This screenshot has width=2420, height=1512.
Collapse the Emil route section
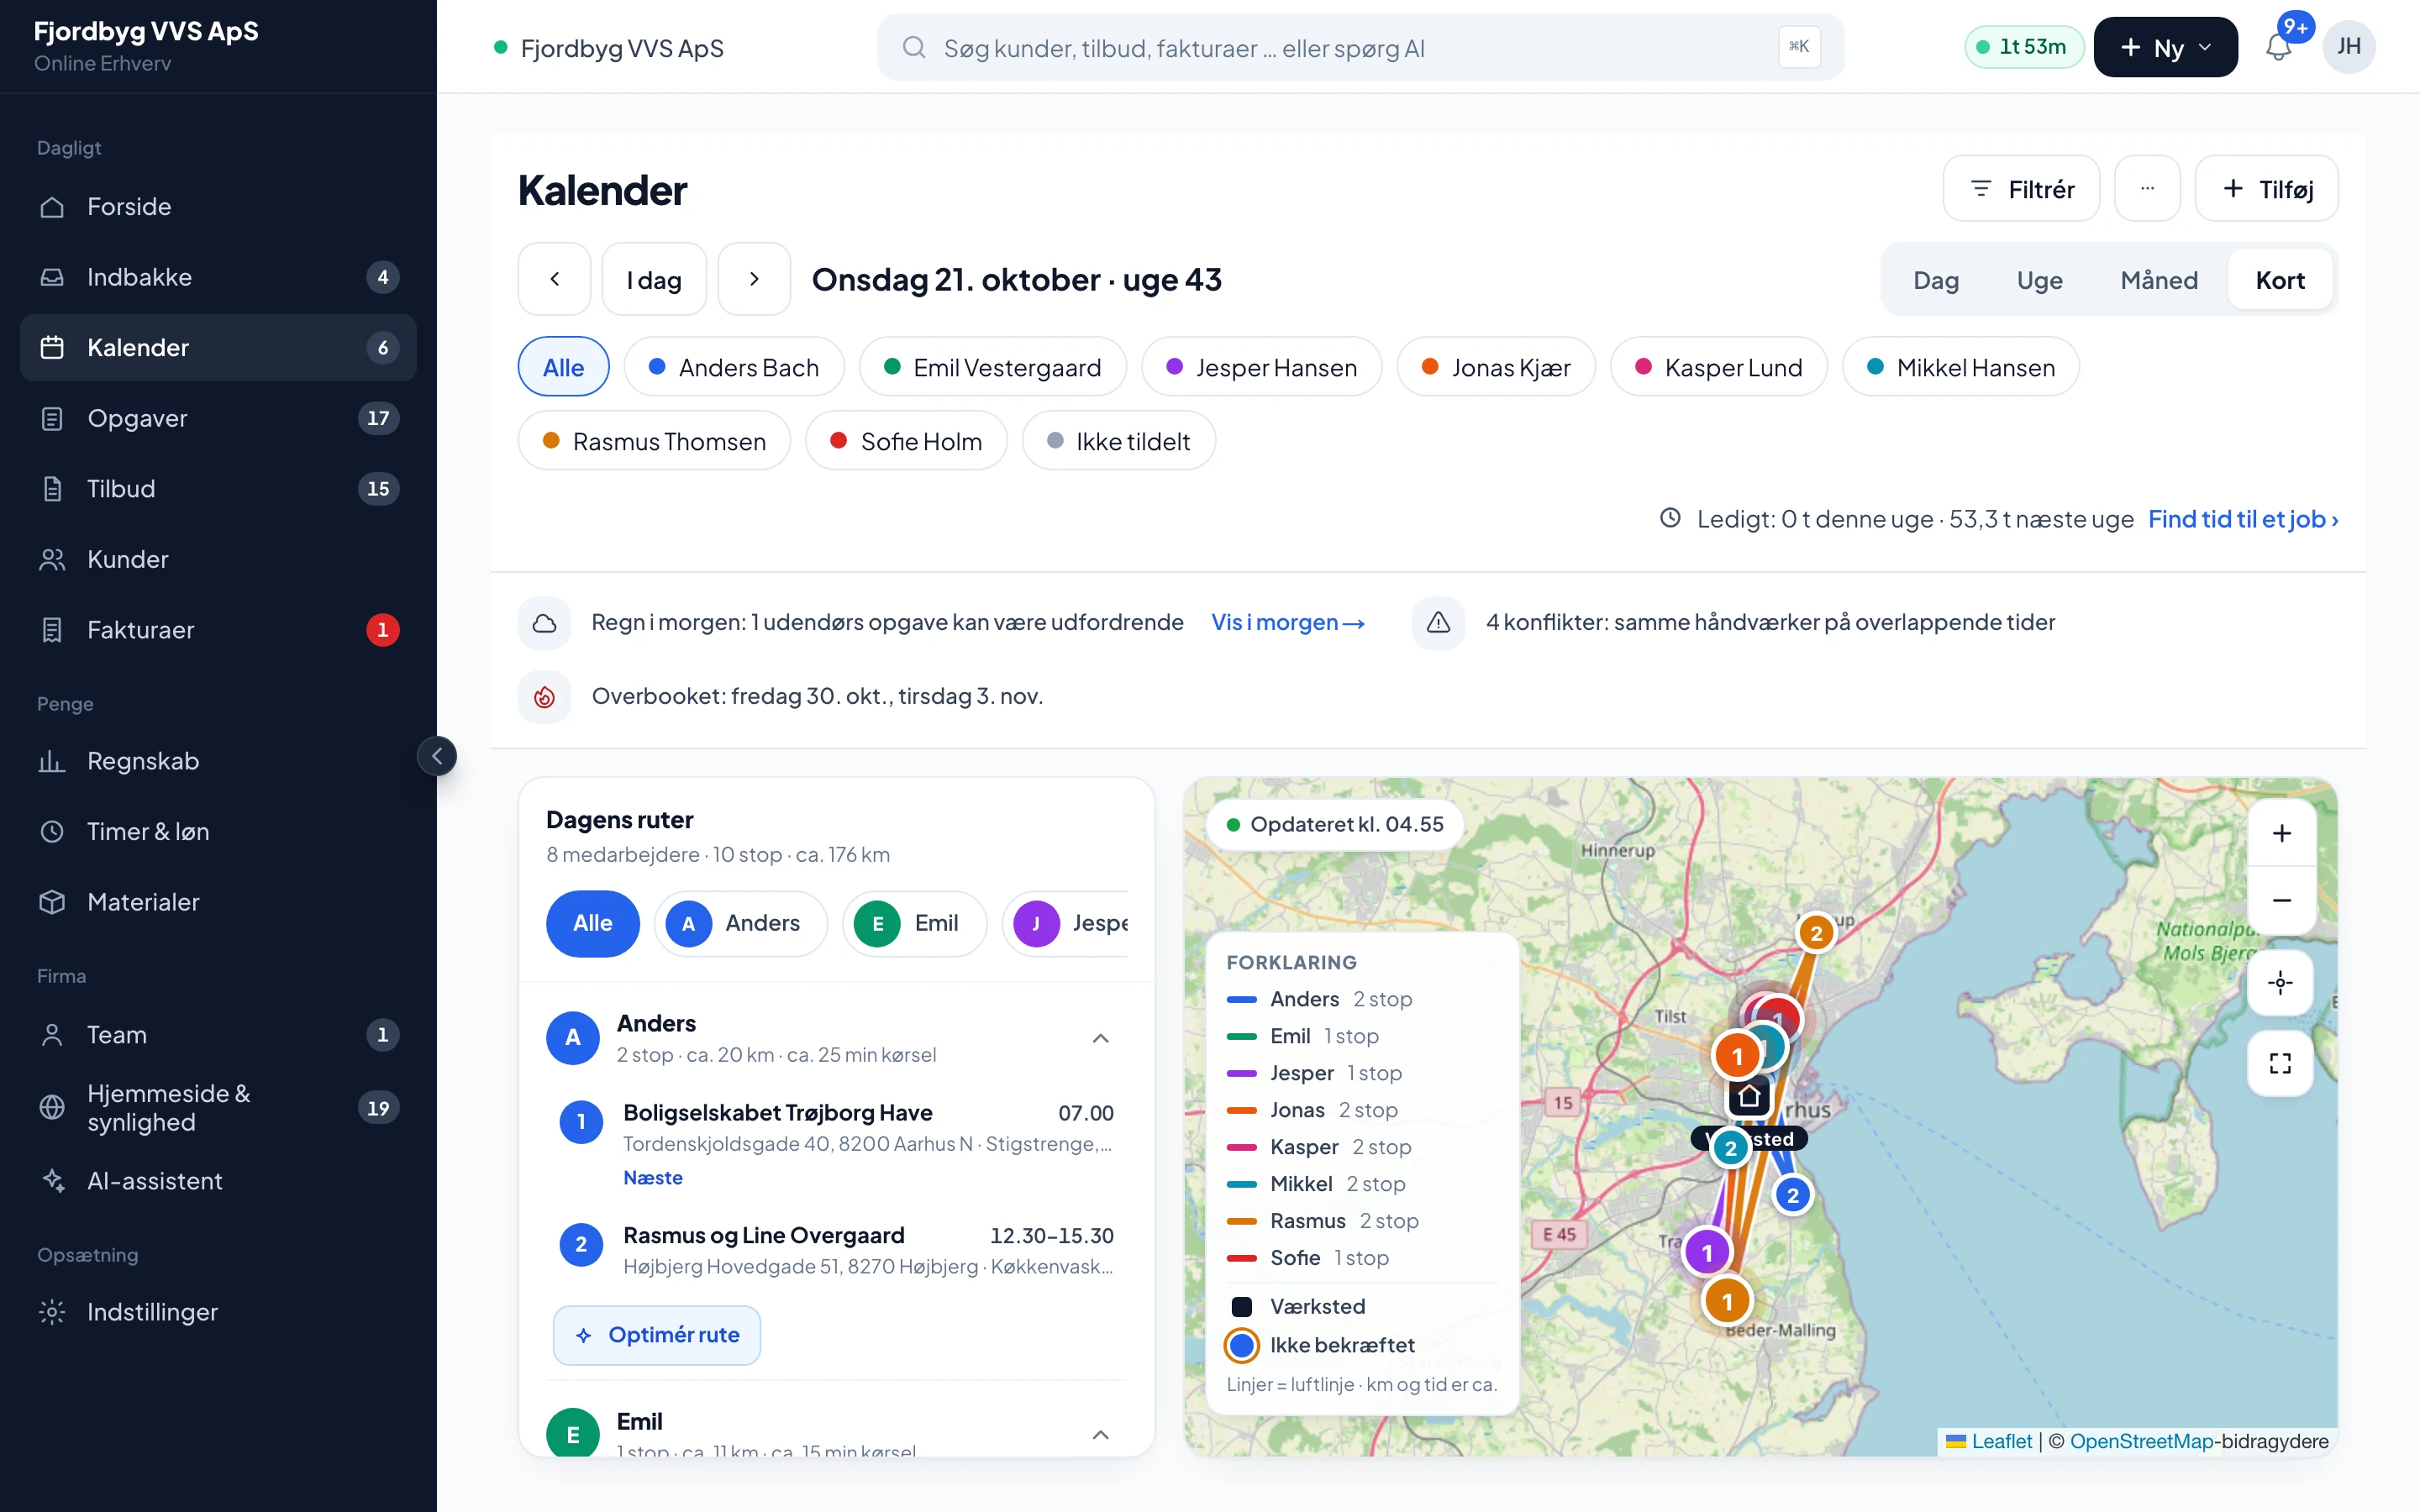click(x=1100, y=1435)
